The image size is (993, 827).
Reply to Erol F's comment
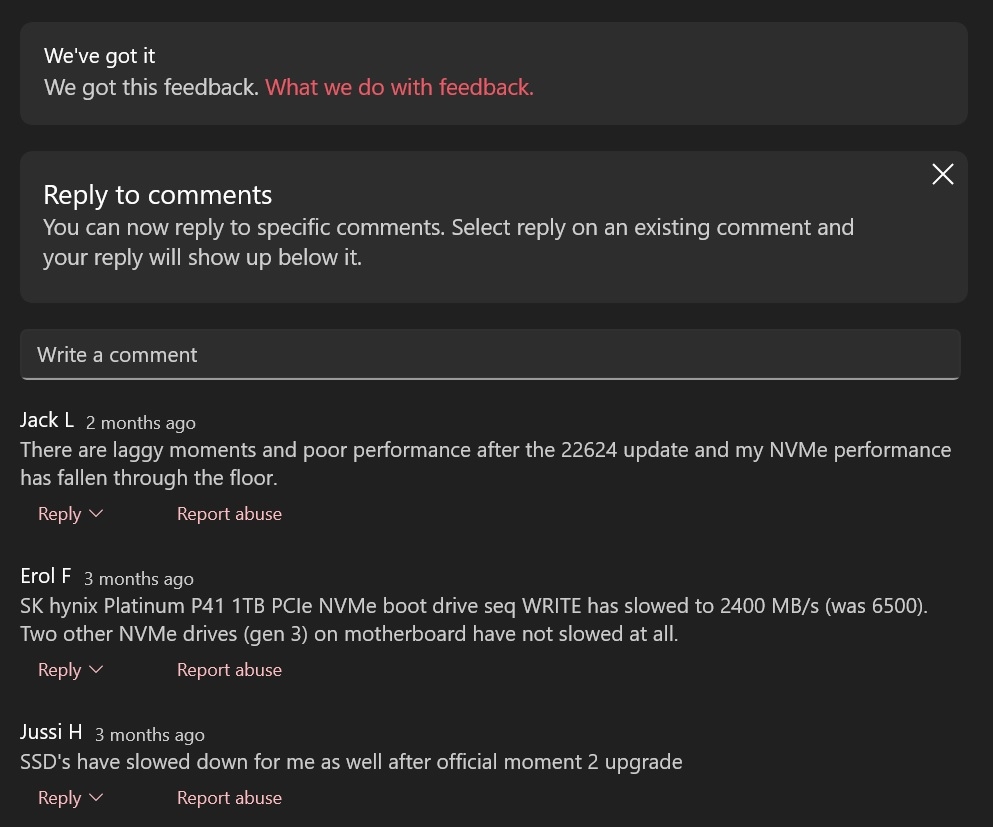(59, 670)
